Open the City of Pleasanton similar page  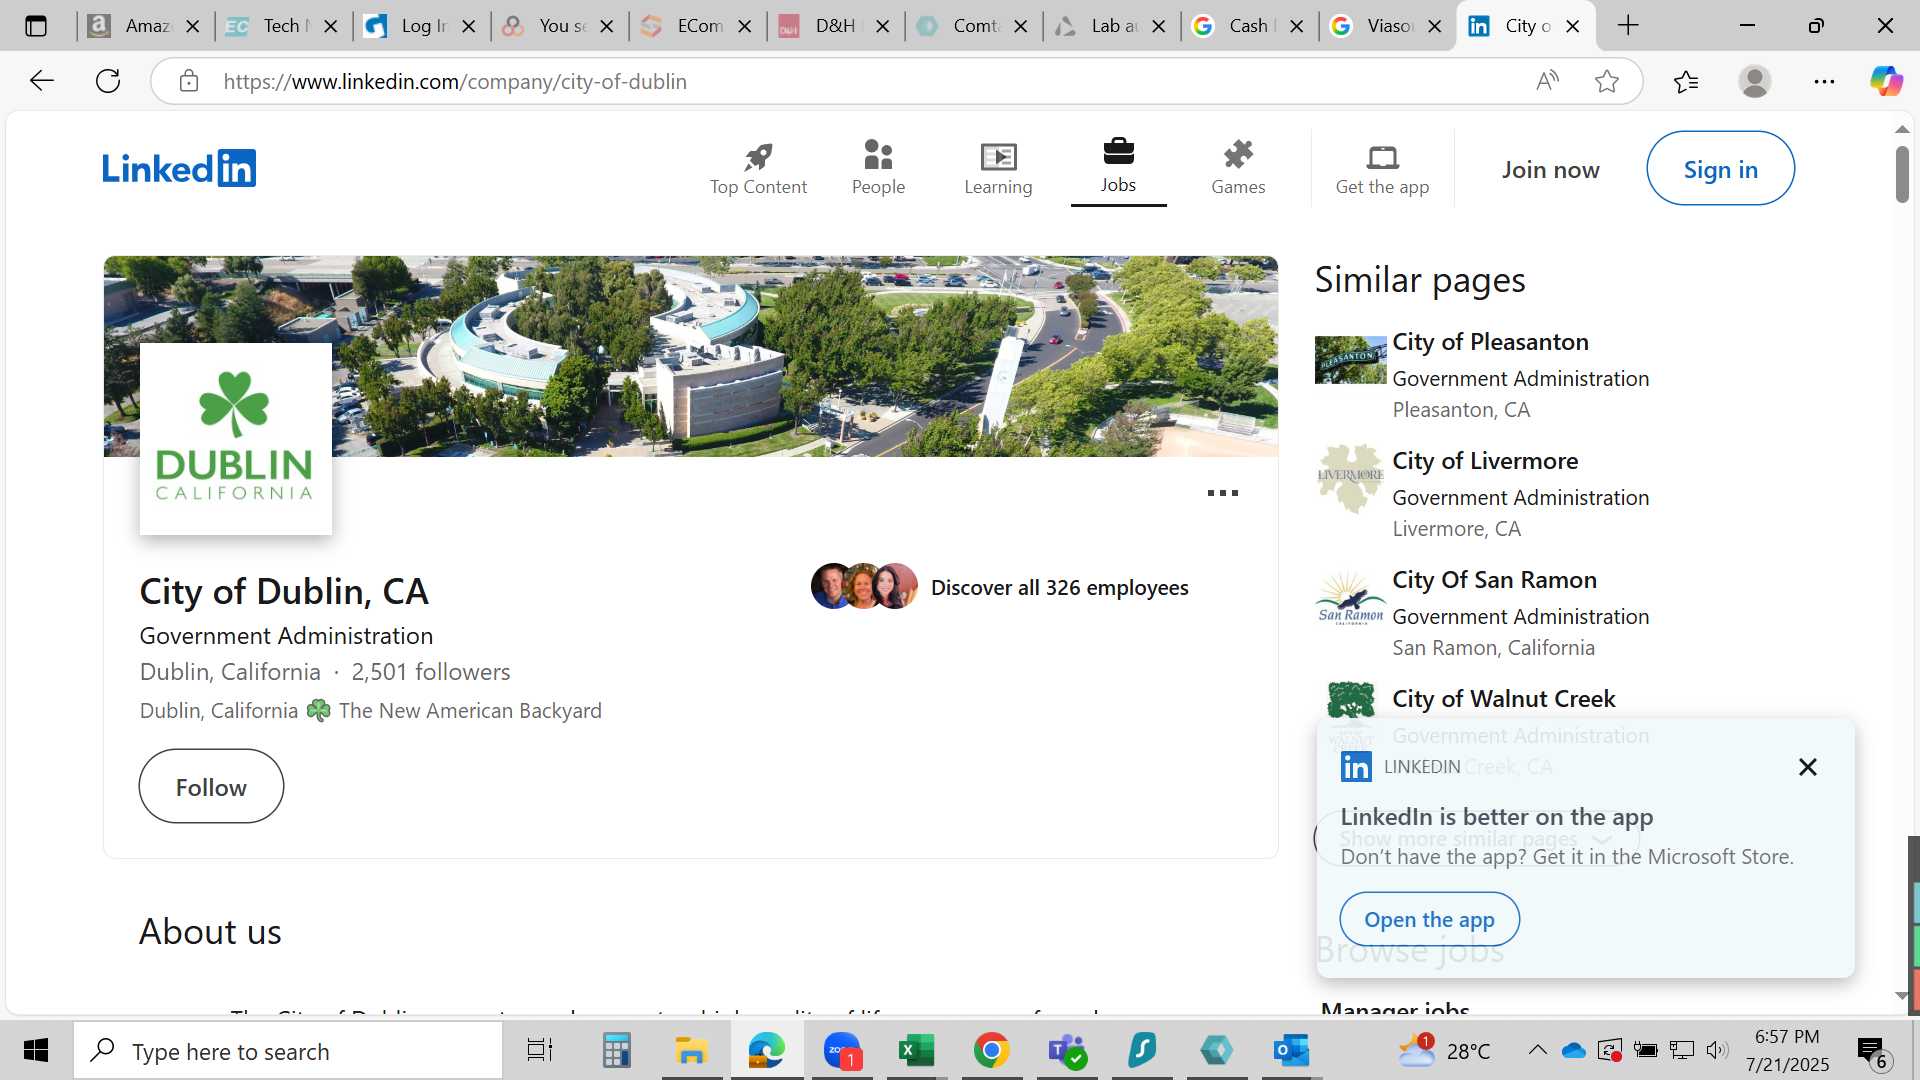[x=1490, y=342]
